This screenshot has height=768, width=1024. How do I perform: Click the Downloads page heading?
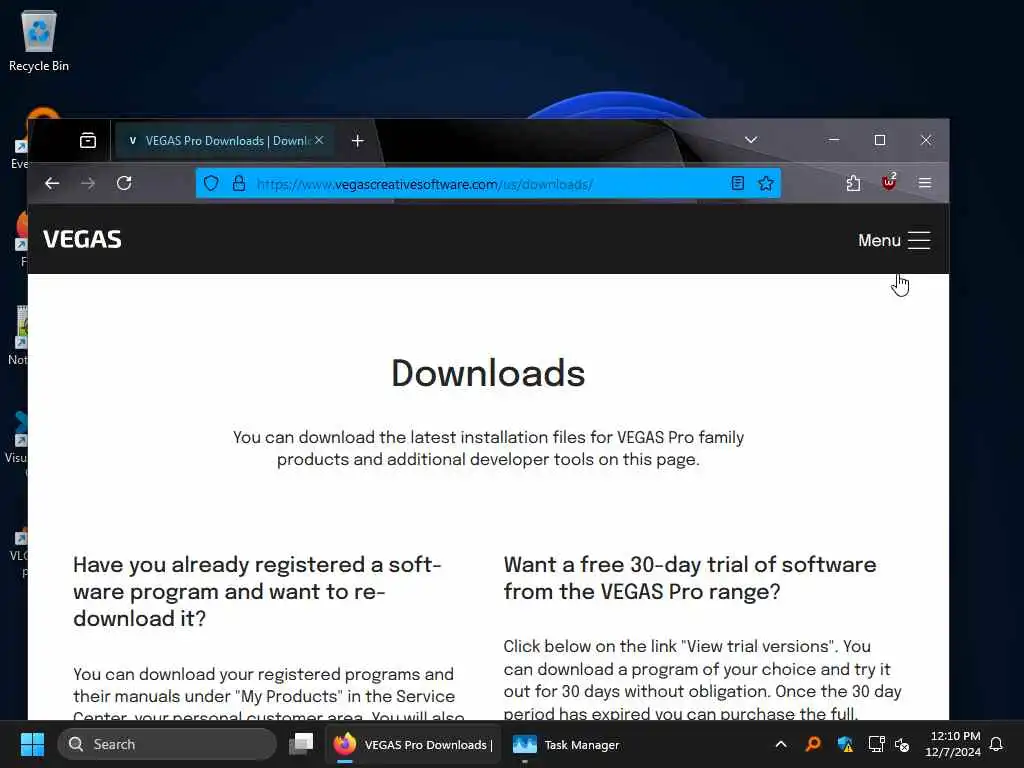click(488, 374)
